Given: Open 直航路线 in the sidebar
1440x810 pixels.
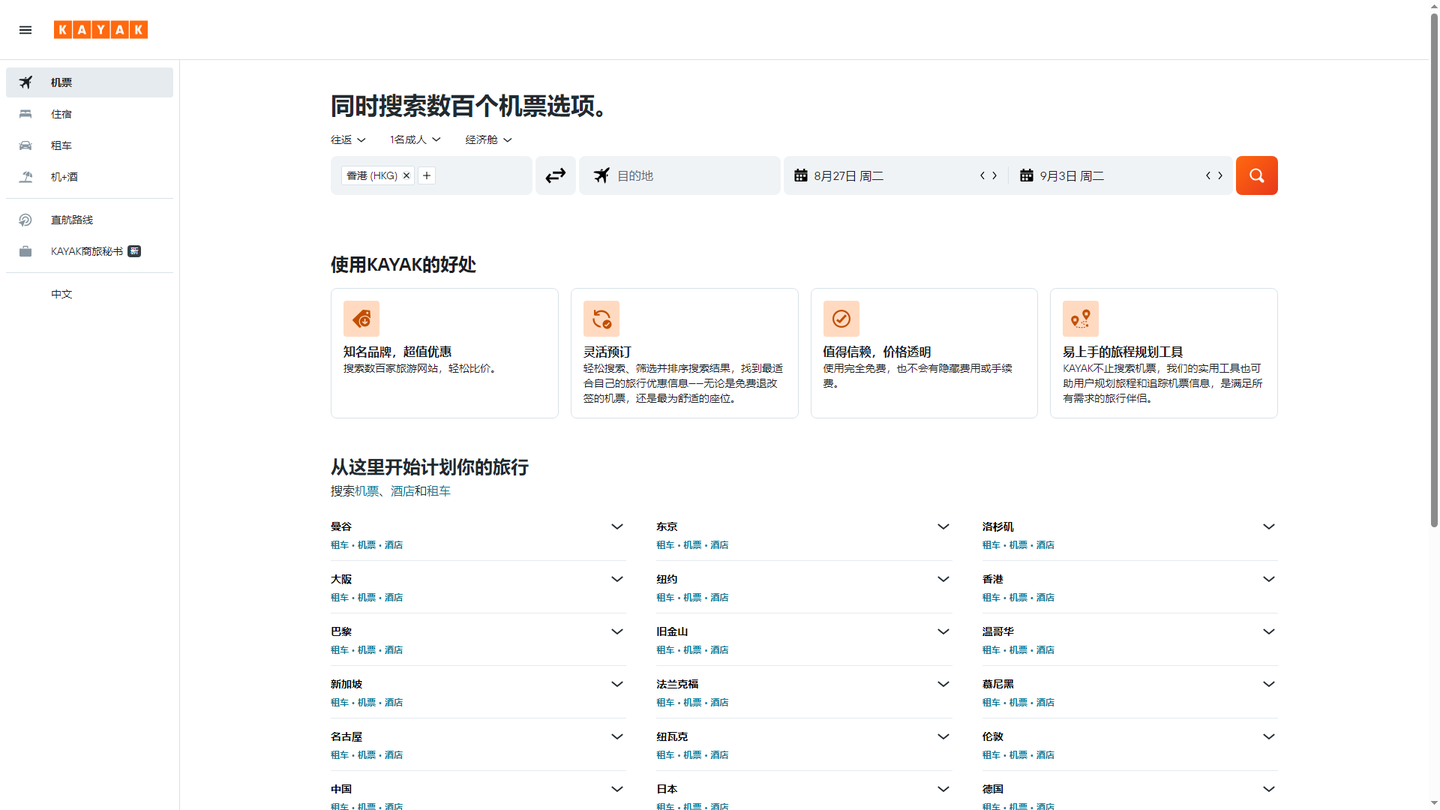Looking at the screenshot, I should point(90,220).
